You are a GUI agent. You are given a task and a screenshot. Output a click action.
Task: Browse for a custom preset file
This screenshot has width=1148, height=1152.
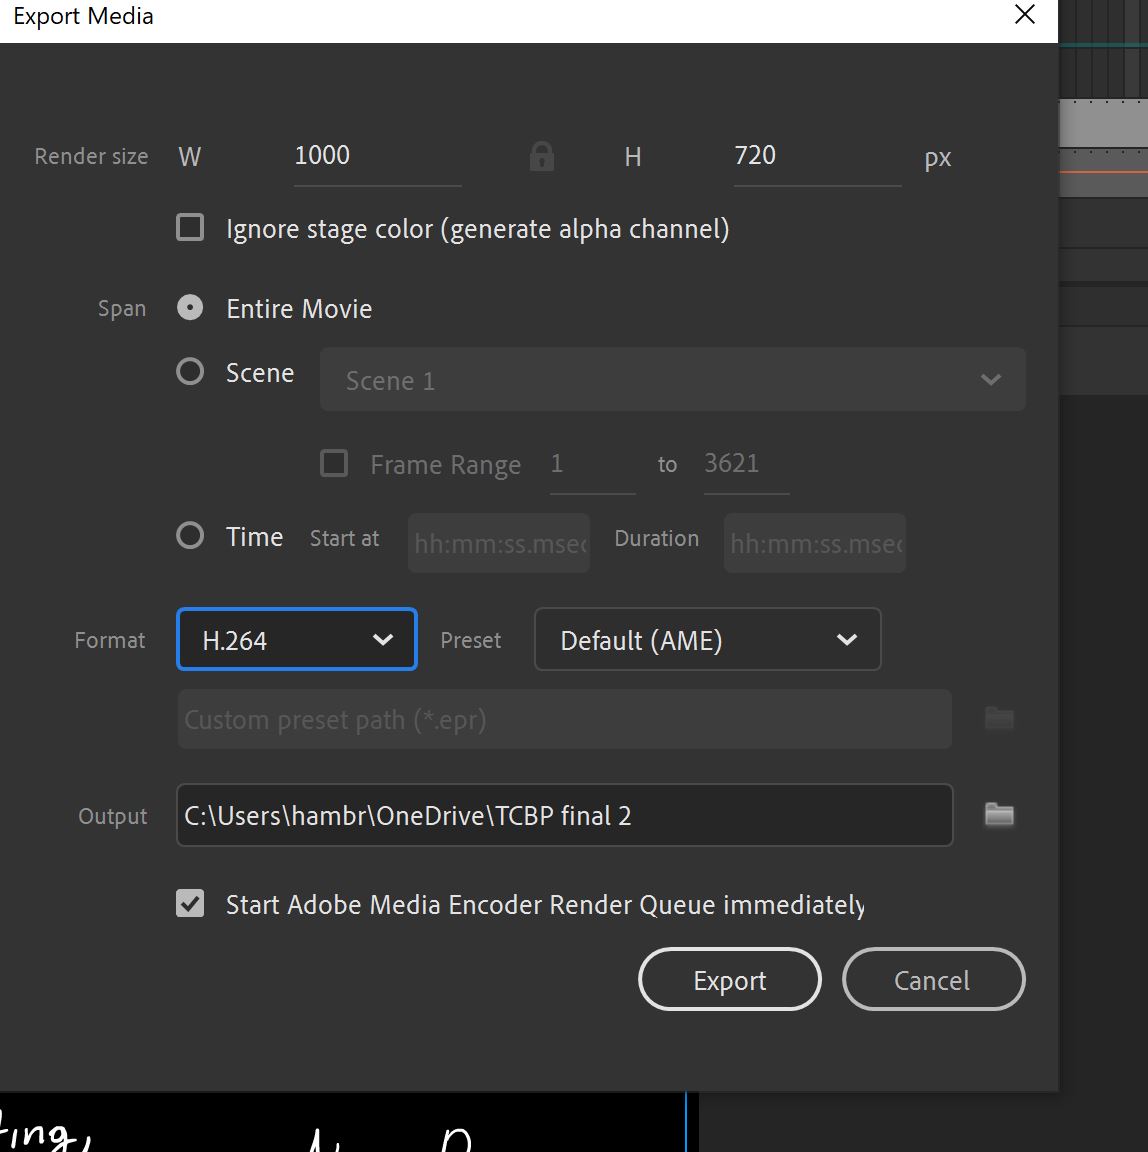[997, 718]
